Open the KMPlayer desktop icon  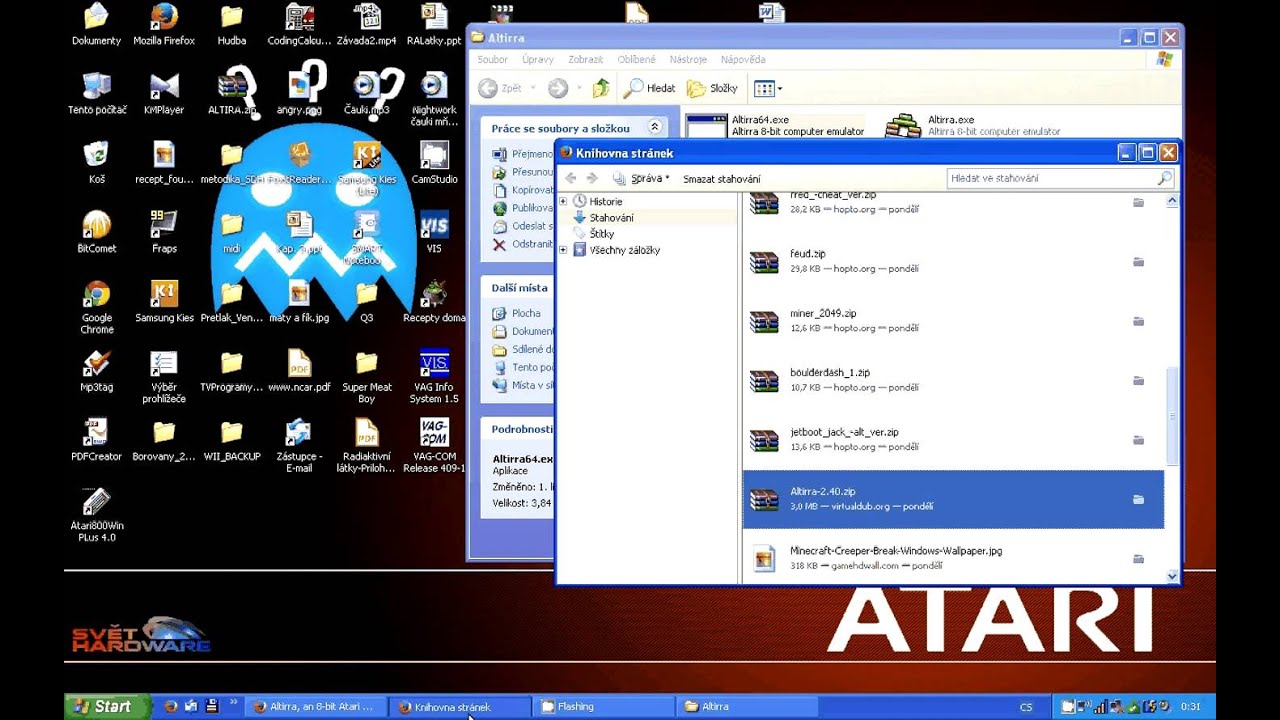tap(164, 94)
